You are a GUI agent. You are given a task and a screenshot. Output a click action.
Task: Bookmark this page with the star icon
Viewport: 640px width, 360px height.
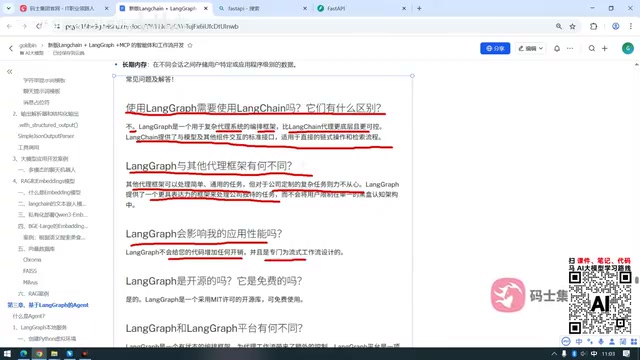click(572, 26)
